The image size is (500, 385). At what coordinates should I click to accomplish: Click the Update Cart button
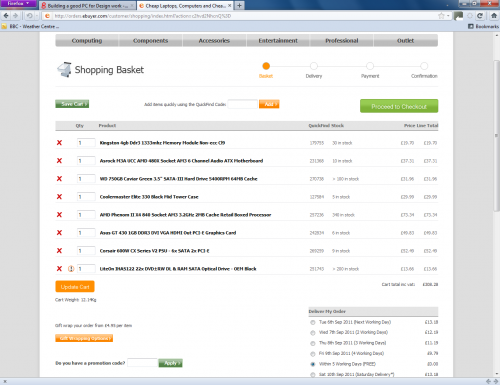pyautogui.click(x=75, y=287)
